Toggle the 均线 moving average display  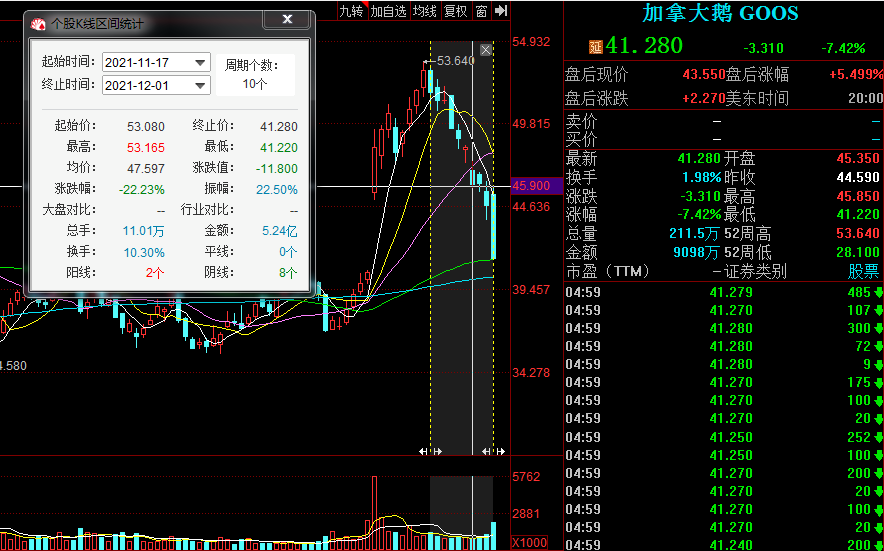click(x=425, y=11)
